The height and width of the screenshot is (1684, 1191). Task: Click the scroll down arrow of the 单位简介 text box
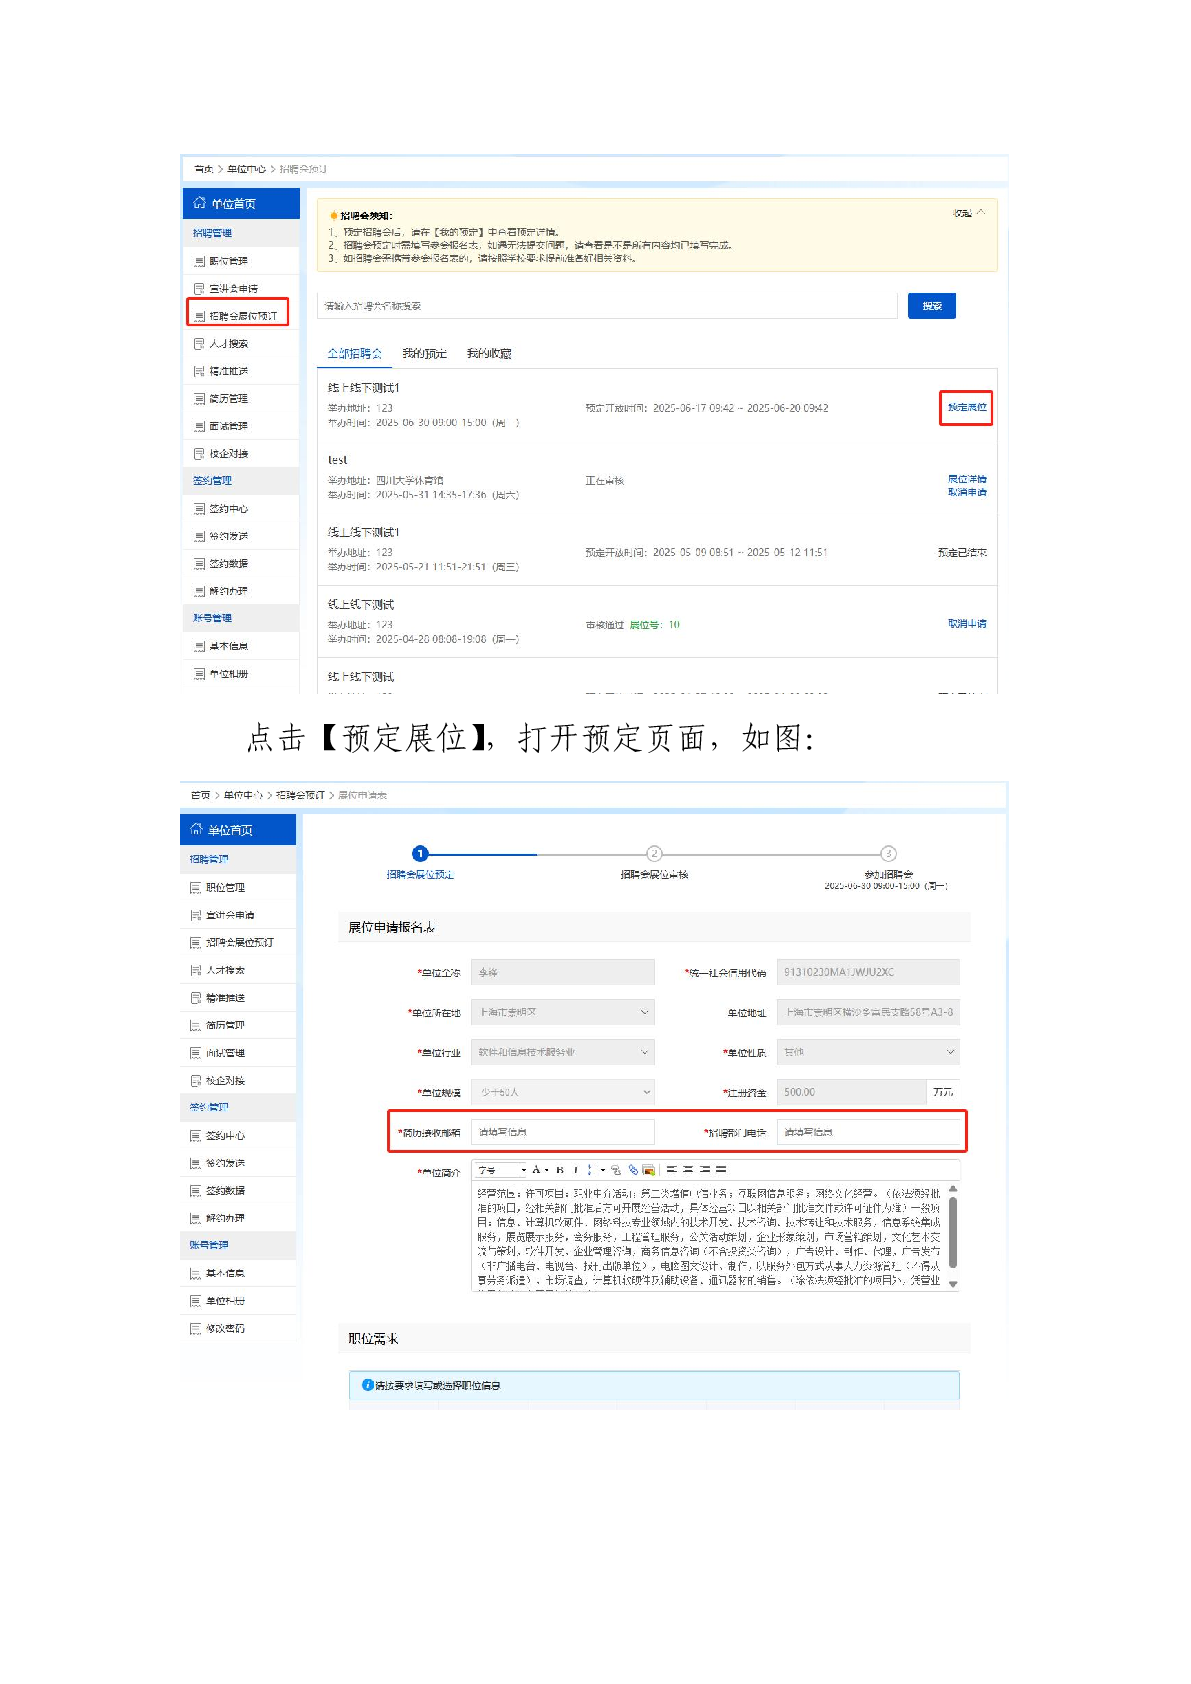coord(953,1284)
